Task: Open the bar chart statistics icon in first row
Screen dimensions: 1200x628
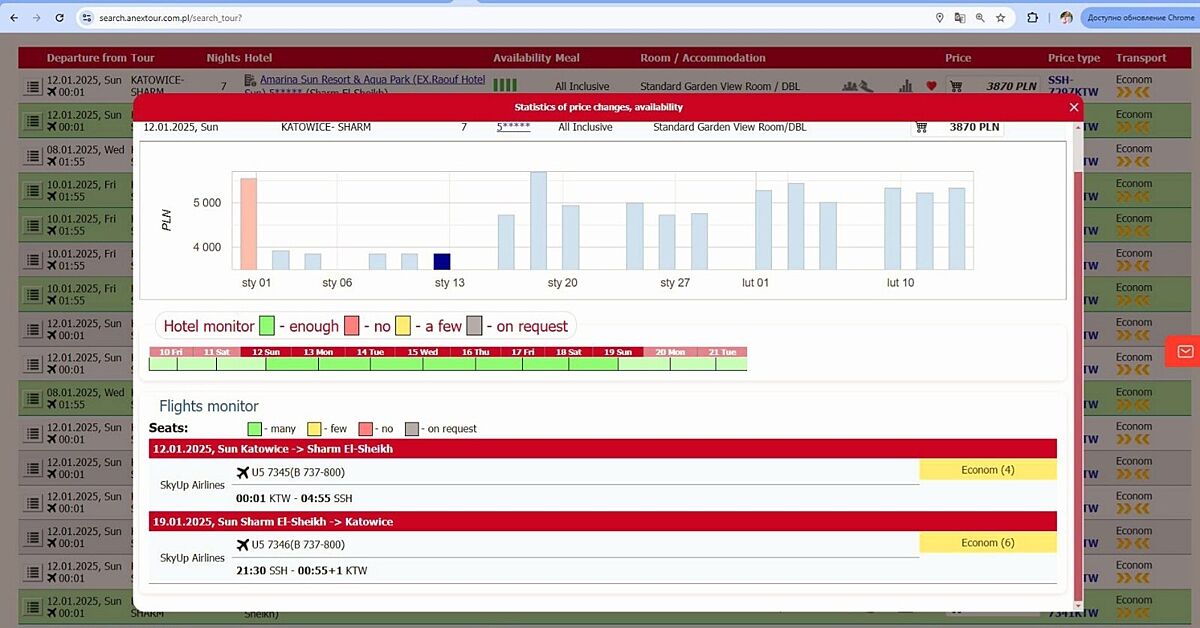Action: [906, 87]
